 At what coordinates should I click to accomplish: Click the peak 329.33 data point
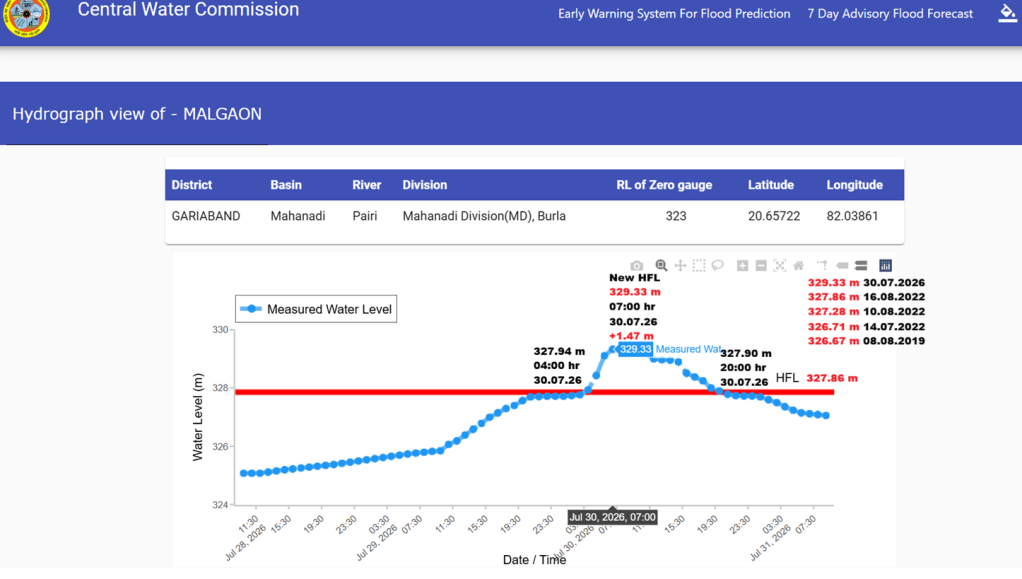pyautogui.click(x=613, y=349)
